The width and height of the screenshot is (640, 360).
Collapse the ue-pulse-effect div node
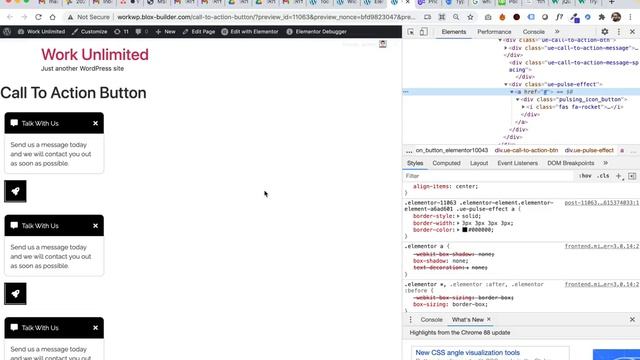click(506, 84)
